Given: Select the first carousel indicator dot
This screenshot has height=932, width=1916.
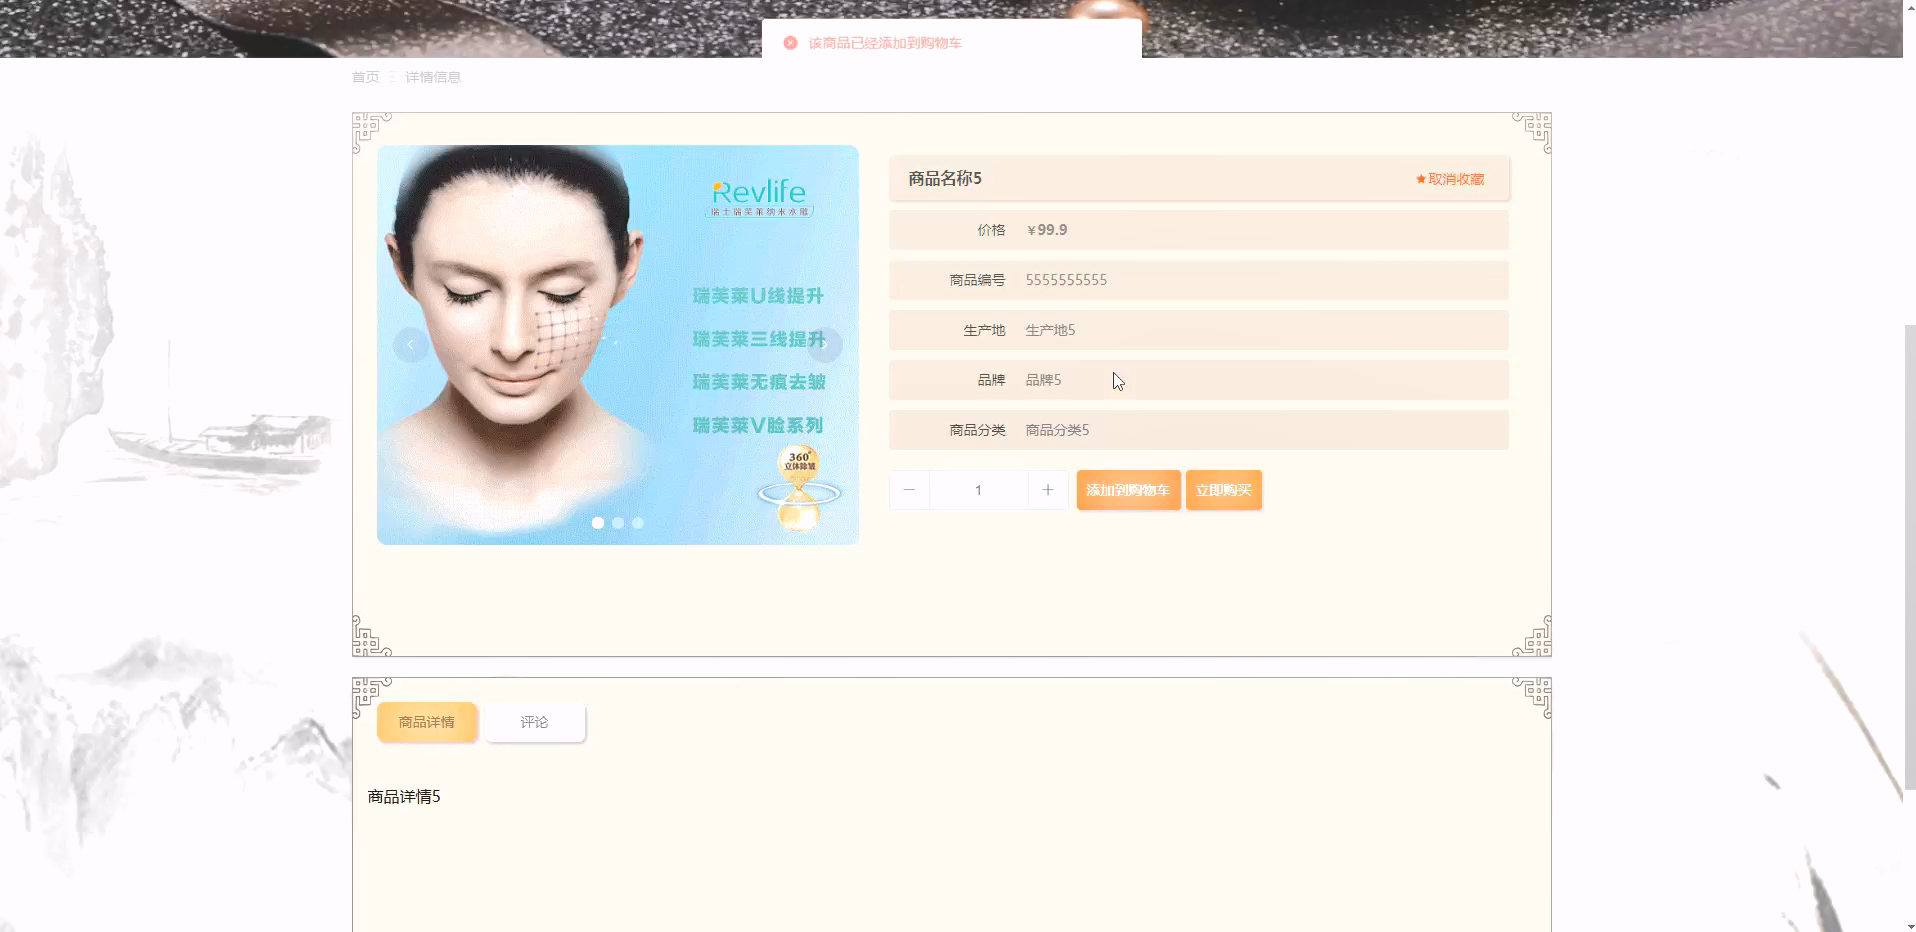Looking at the screenshot, I should tap(598, 522).
